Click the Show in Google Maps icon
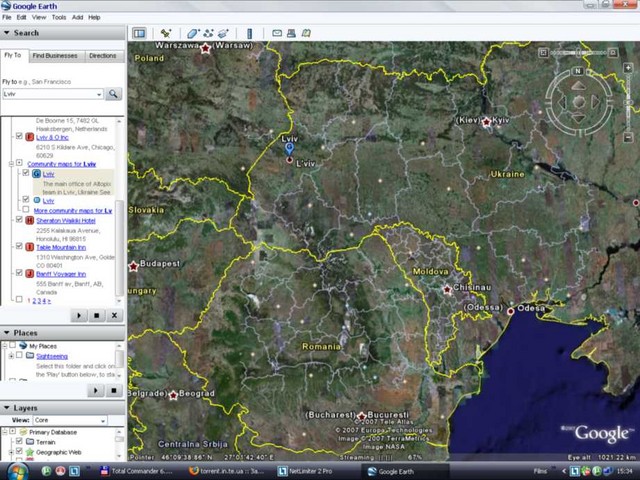This screenshot has width=640, height=480. [x=306, y=33]
